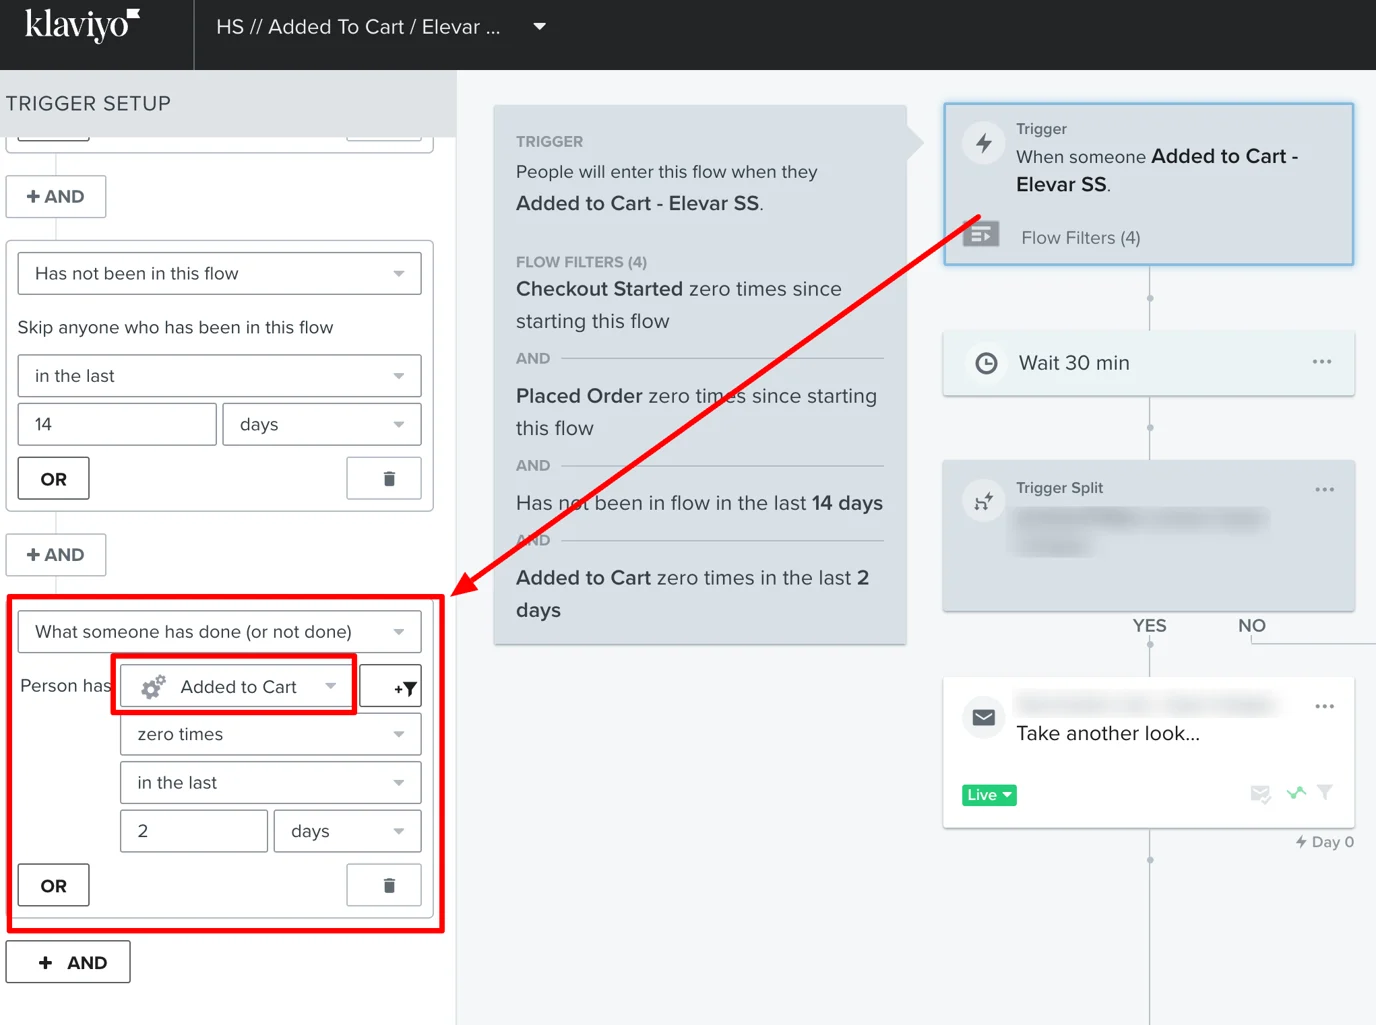Click OR under the 14 days condition
The height and width of the screenshot is (1025, 1376).
[x=54, y=478]
